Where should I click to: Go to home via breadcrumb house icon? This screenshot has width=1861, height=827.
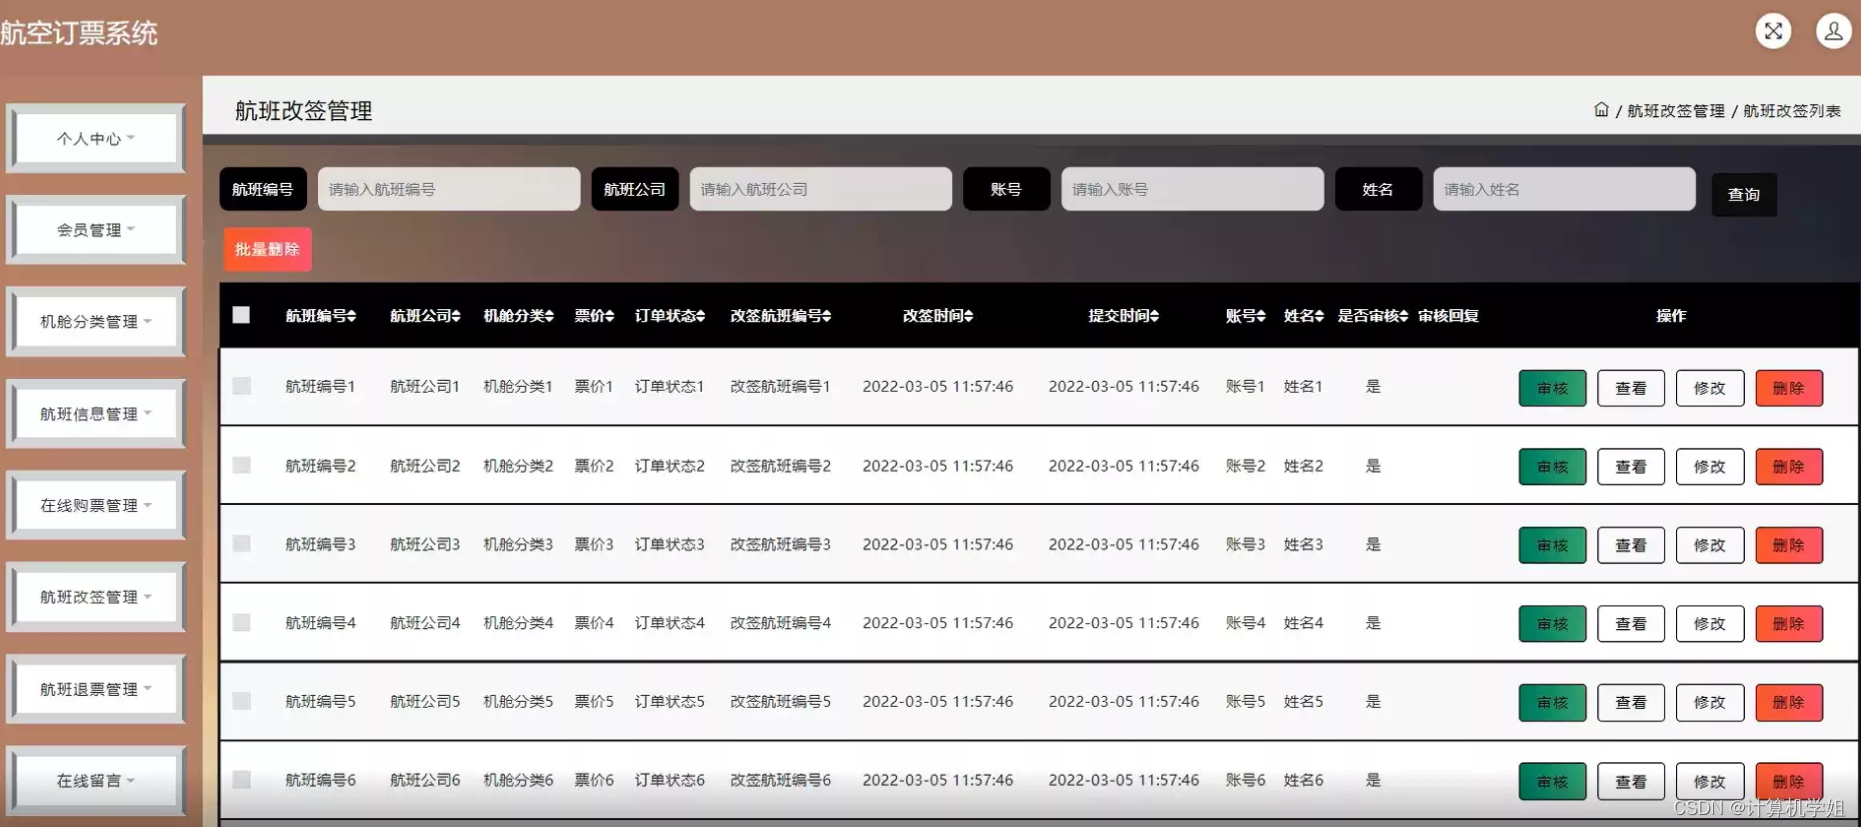coord(1601,110)
